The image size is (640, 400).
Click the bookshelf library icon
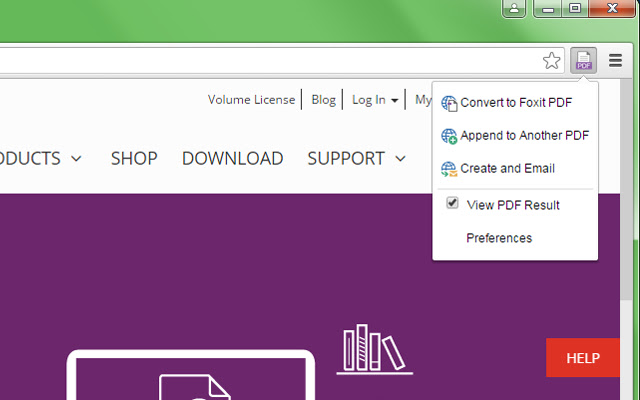pyautogui.click(x=374, y=349)
